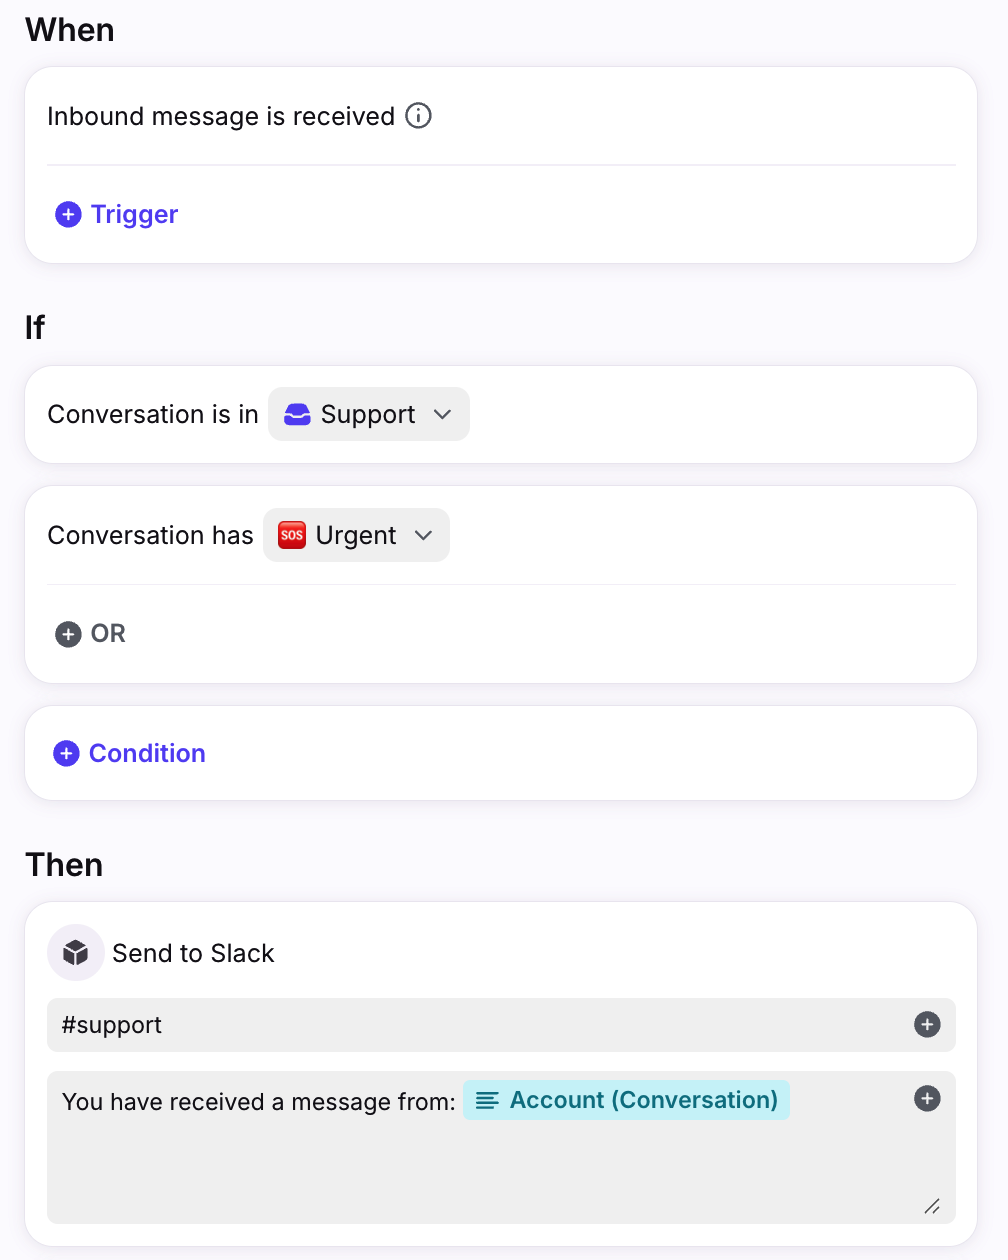
Task: Grab the message box resize handle
Action: (932, 1206)
